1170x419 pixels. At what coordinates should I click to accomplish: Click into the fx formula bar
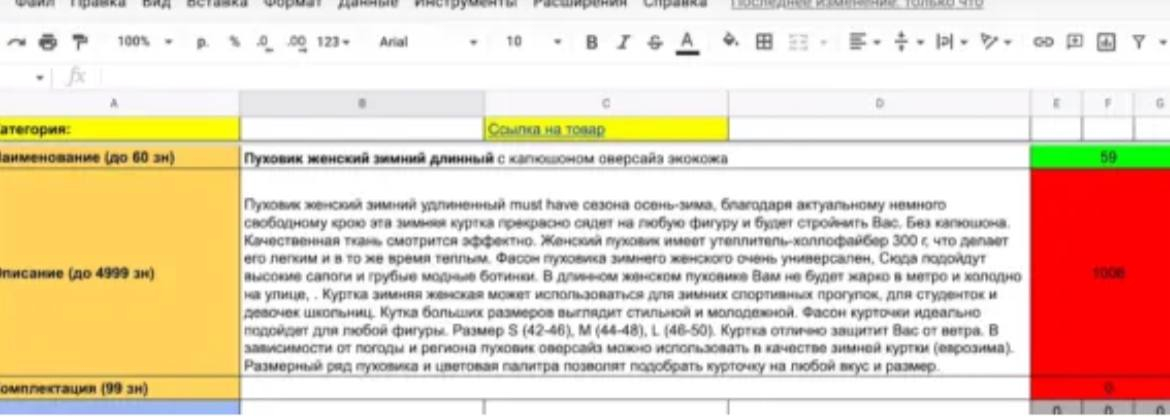pyautogui.click(x=634, y=77)
